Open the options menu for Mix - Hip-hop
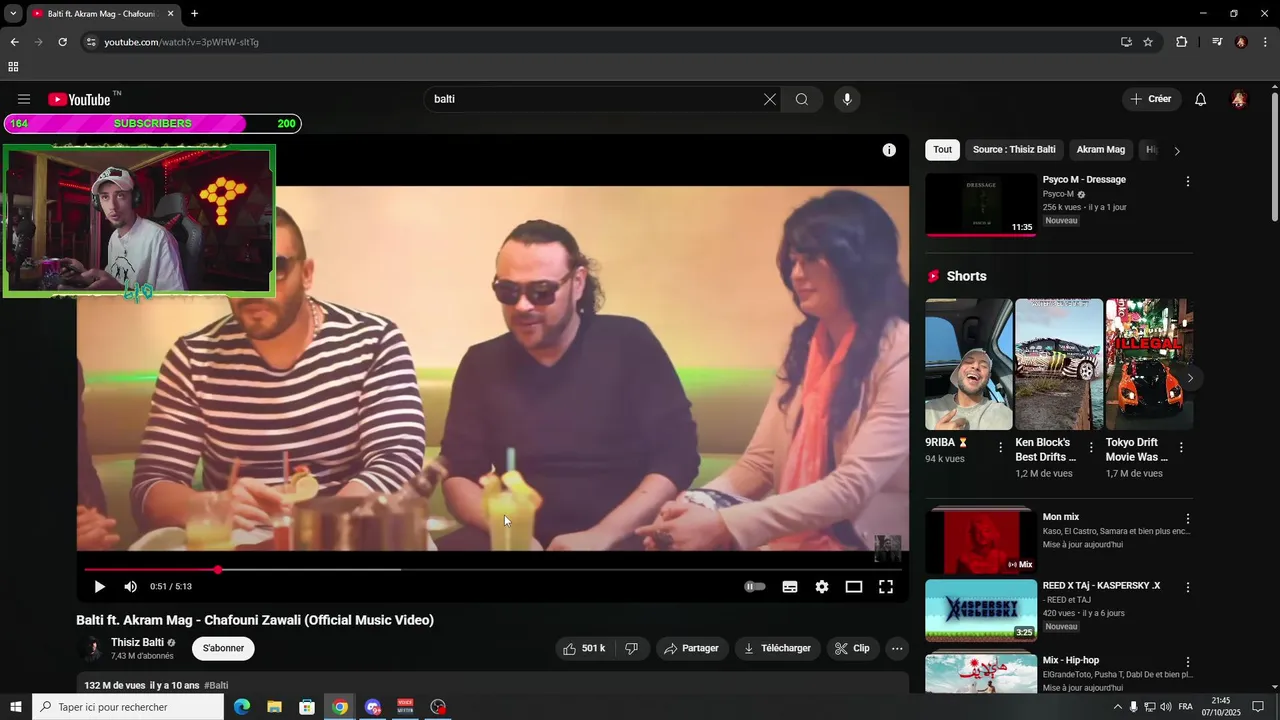The height and width of the screenshot is (720, 1280). pyautogui.click(x=1188, y=662)
